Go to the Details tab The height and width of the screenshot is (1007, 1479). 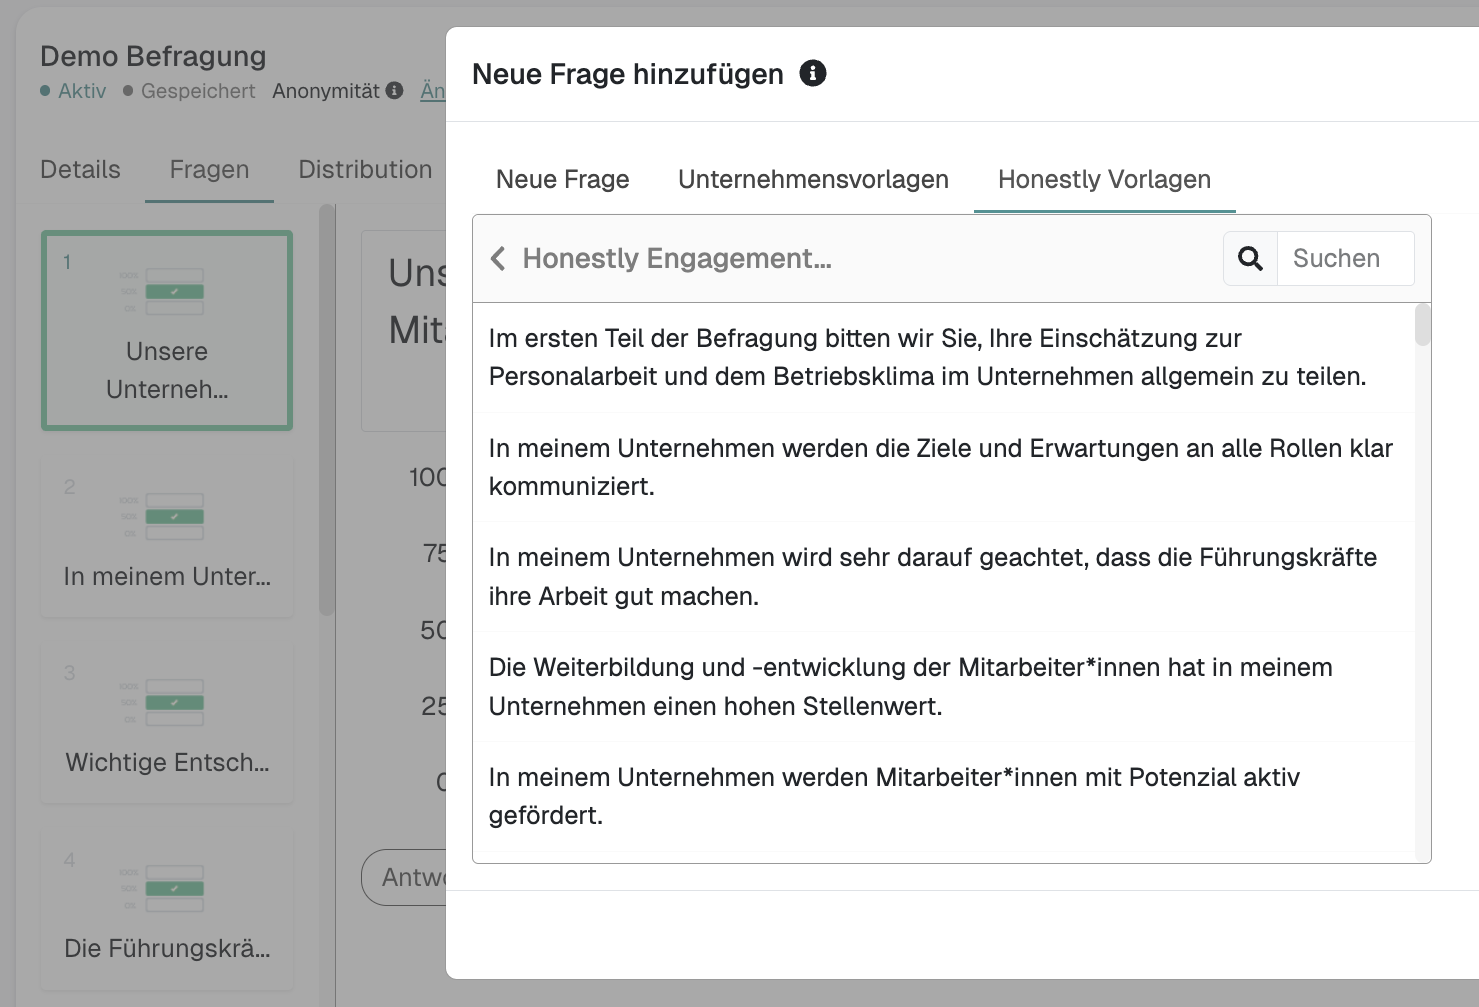pyautogui.click(x=80, y=170)
